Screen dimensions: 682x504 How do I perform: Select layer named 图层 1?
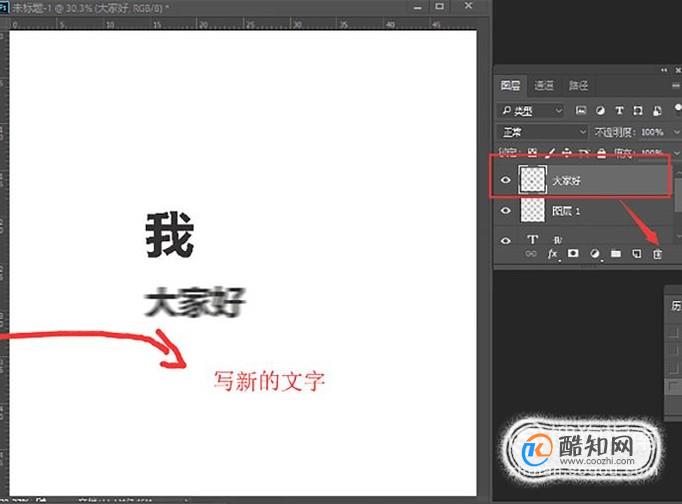tap(566, 211)
